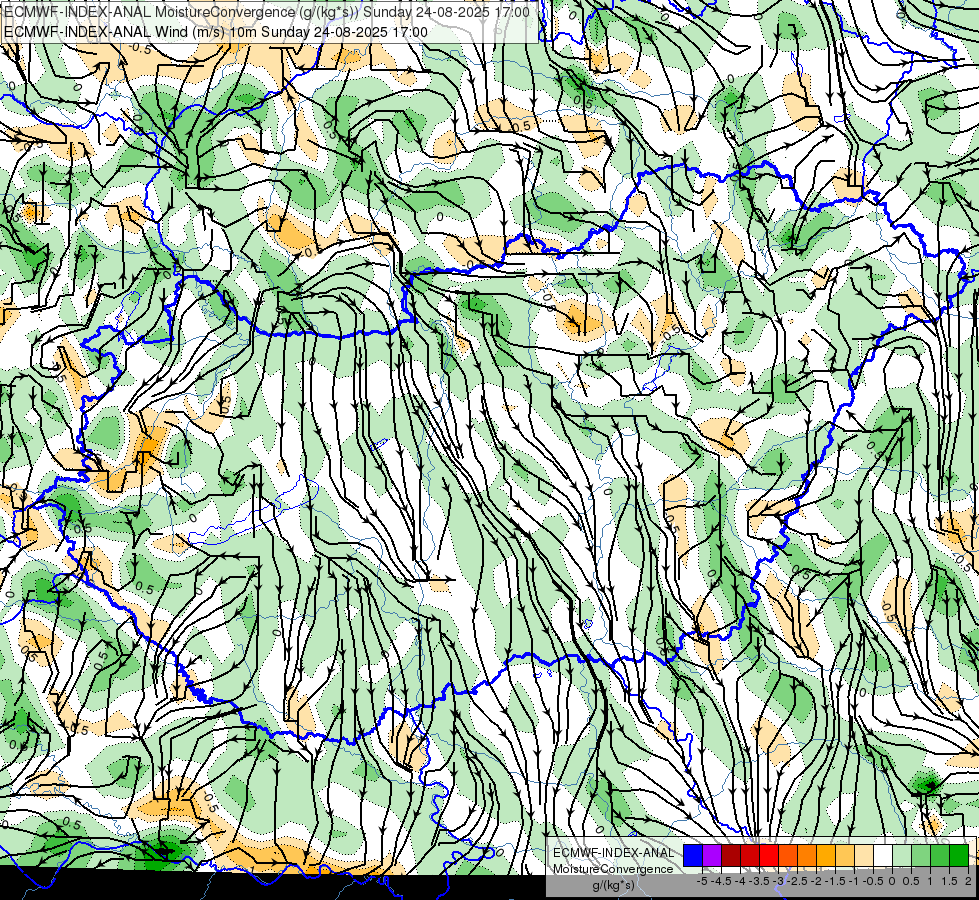The image size is (979, 900).
Task: Pick the bright red swatch, -3.5 to -3
Action: click(x=769, y=856)
